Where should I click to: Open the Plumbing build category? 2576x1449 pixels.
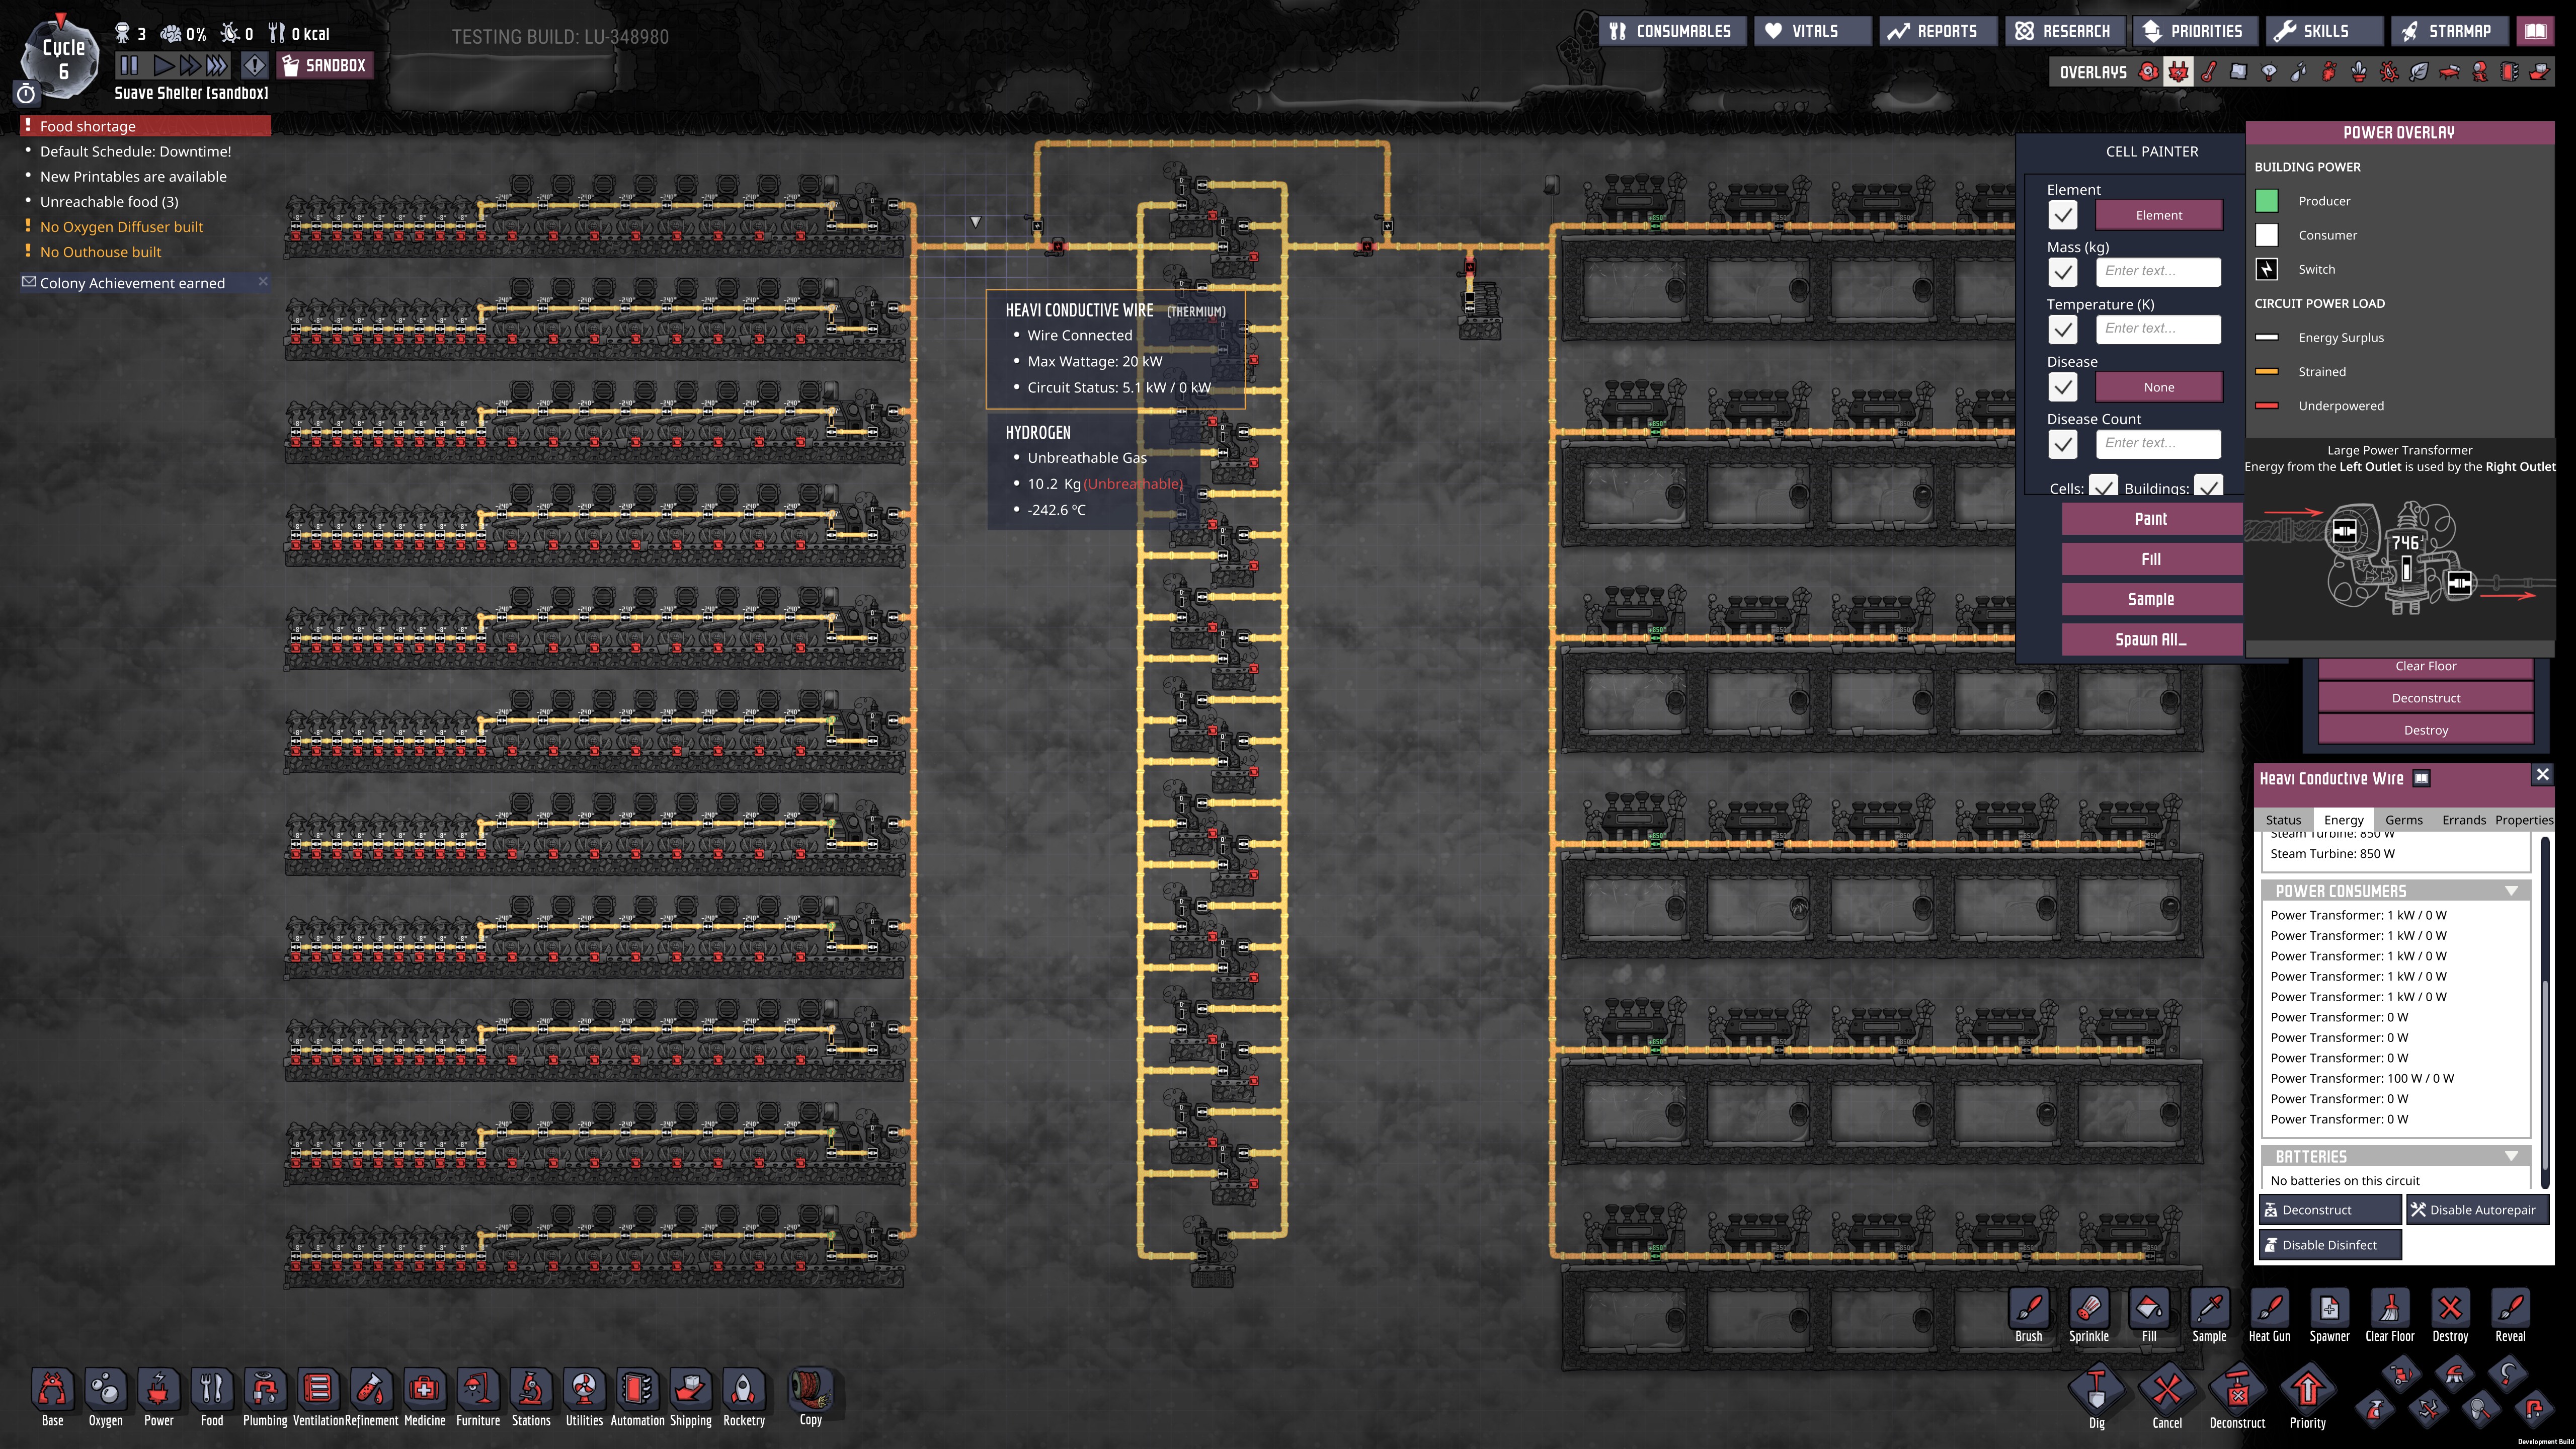[x=264, y=1390]
